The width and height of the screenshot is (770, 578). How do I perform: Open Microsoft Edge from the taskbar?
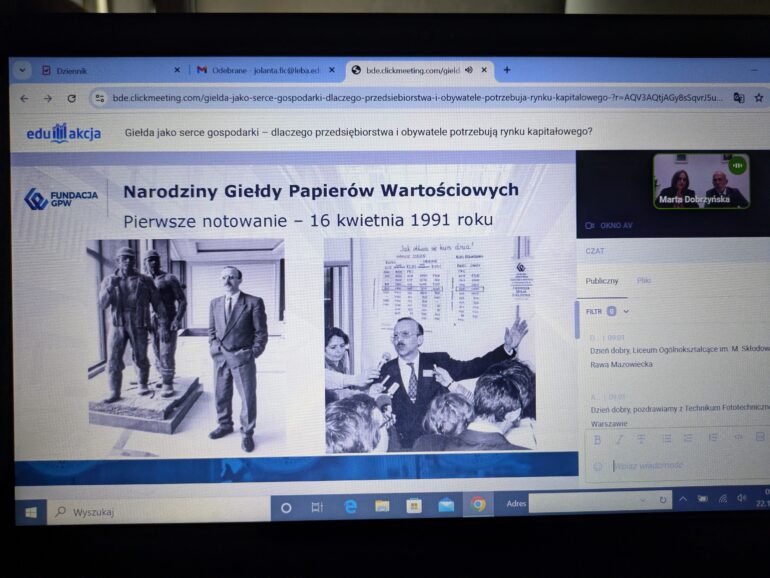coord(350,506)
